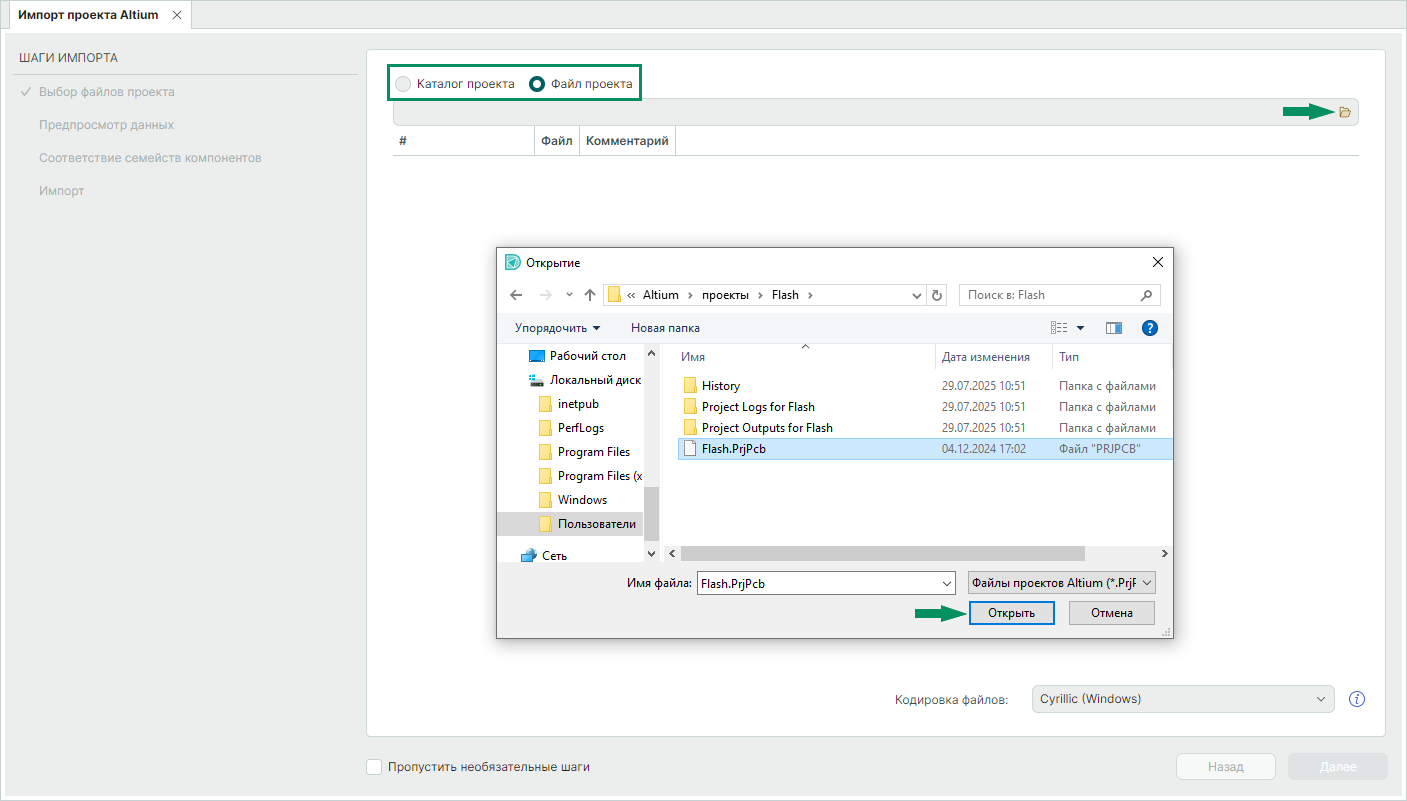This screenshot has width=1407, height=801.
Task: Close the Импорт проекта Altium tab
Action: (x=177, y=15)
